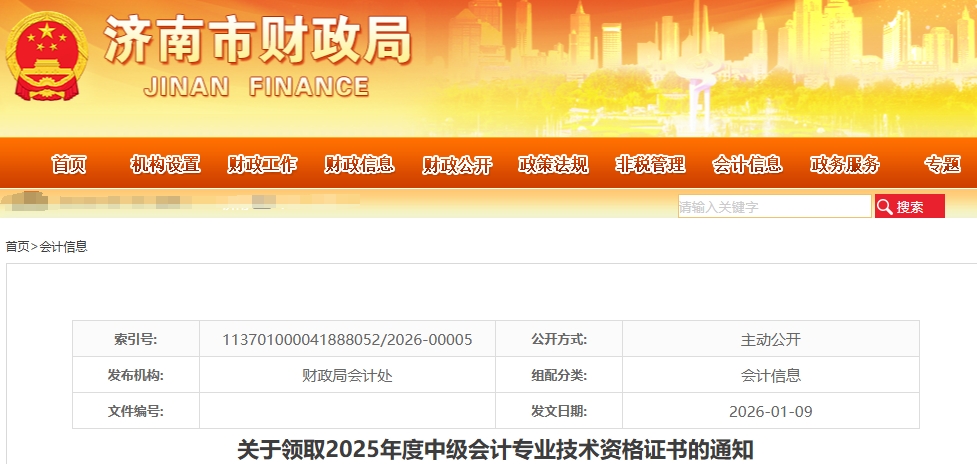The width and height of the screenshot is (977, 464).
Task: Click the JINAN FINANCE banner subtitle
Action: (256, 87)
